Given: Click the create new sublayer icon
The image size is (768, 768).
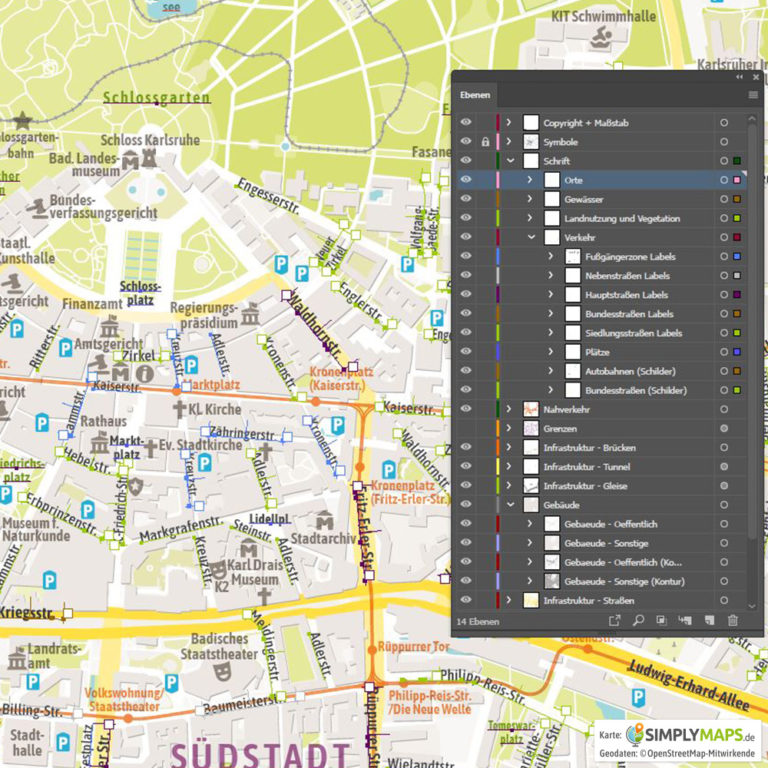Looking at the screenshot, I should [685, 621].
